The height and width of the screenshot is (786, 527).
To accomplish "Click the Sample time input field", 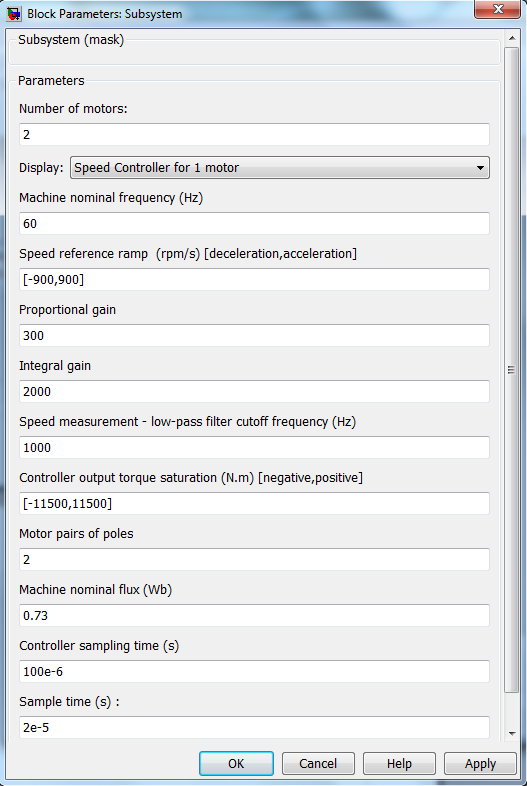I will coord(254,727).
